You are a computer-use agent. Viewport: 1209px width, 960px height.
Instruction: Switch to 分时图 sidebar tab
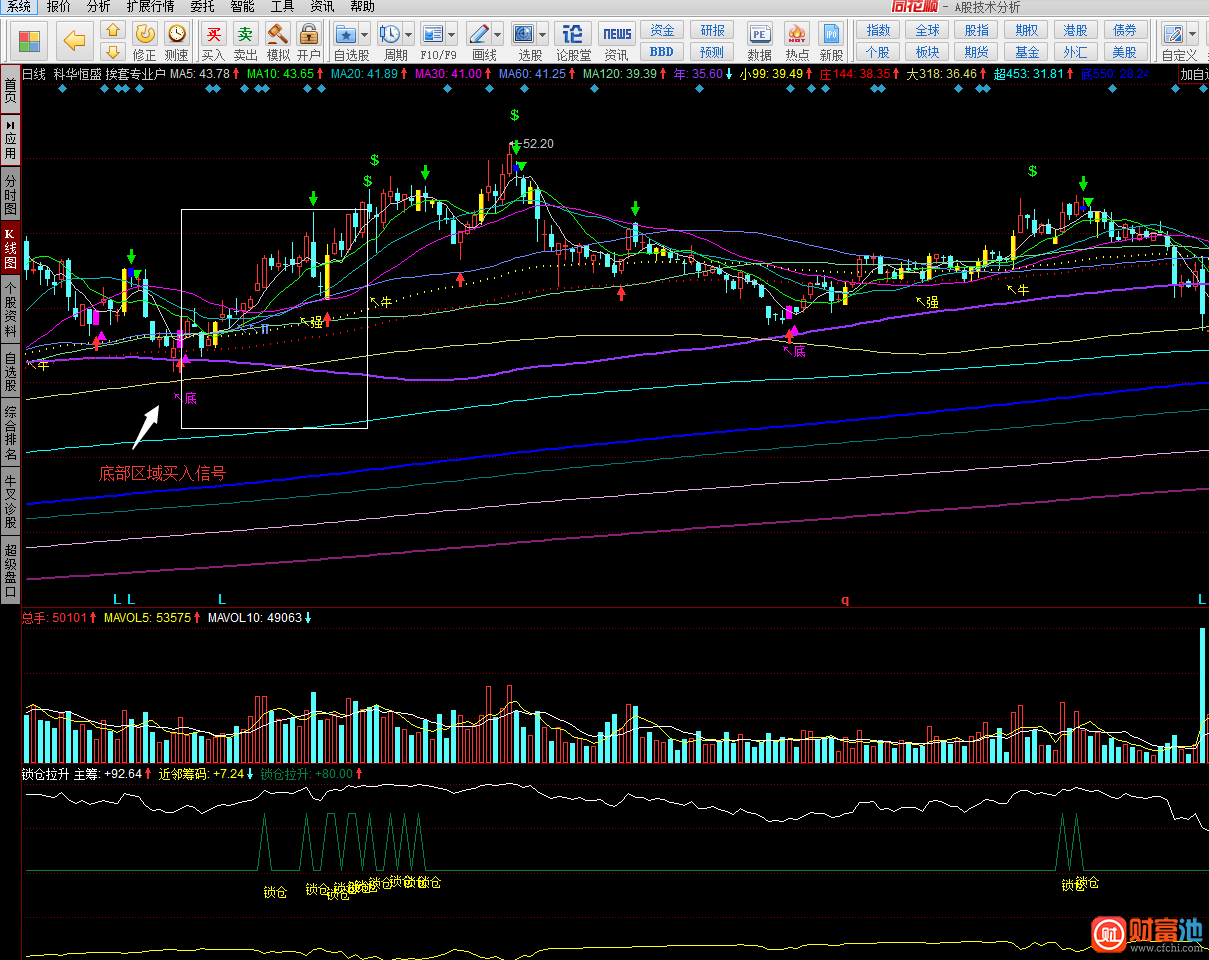point(10,194)
